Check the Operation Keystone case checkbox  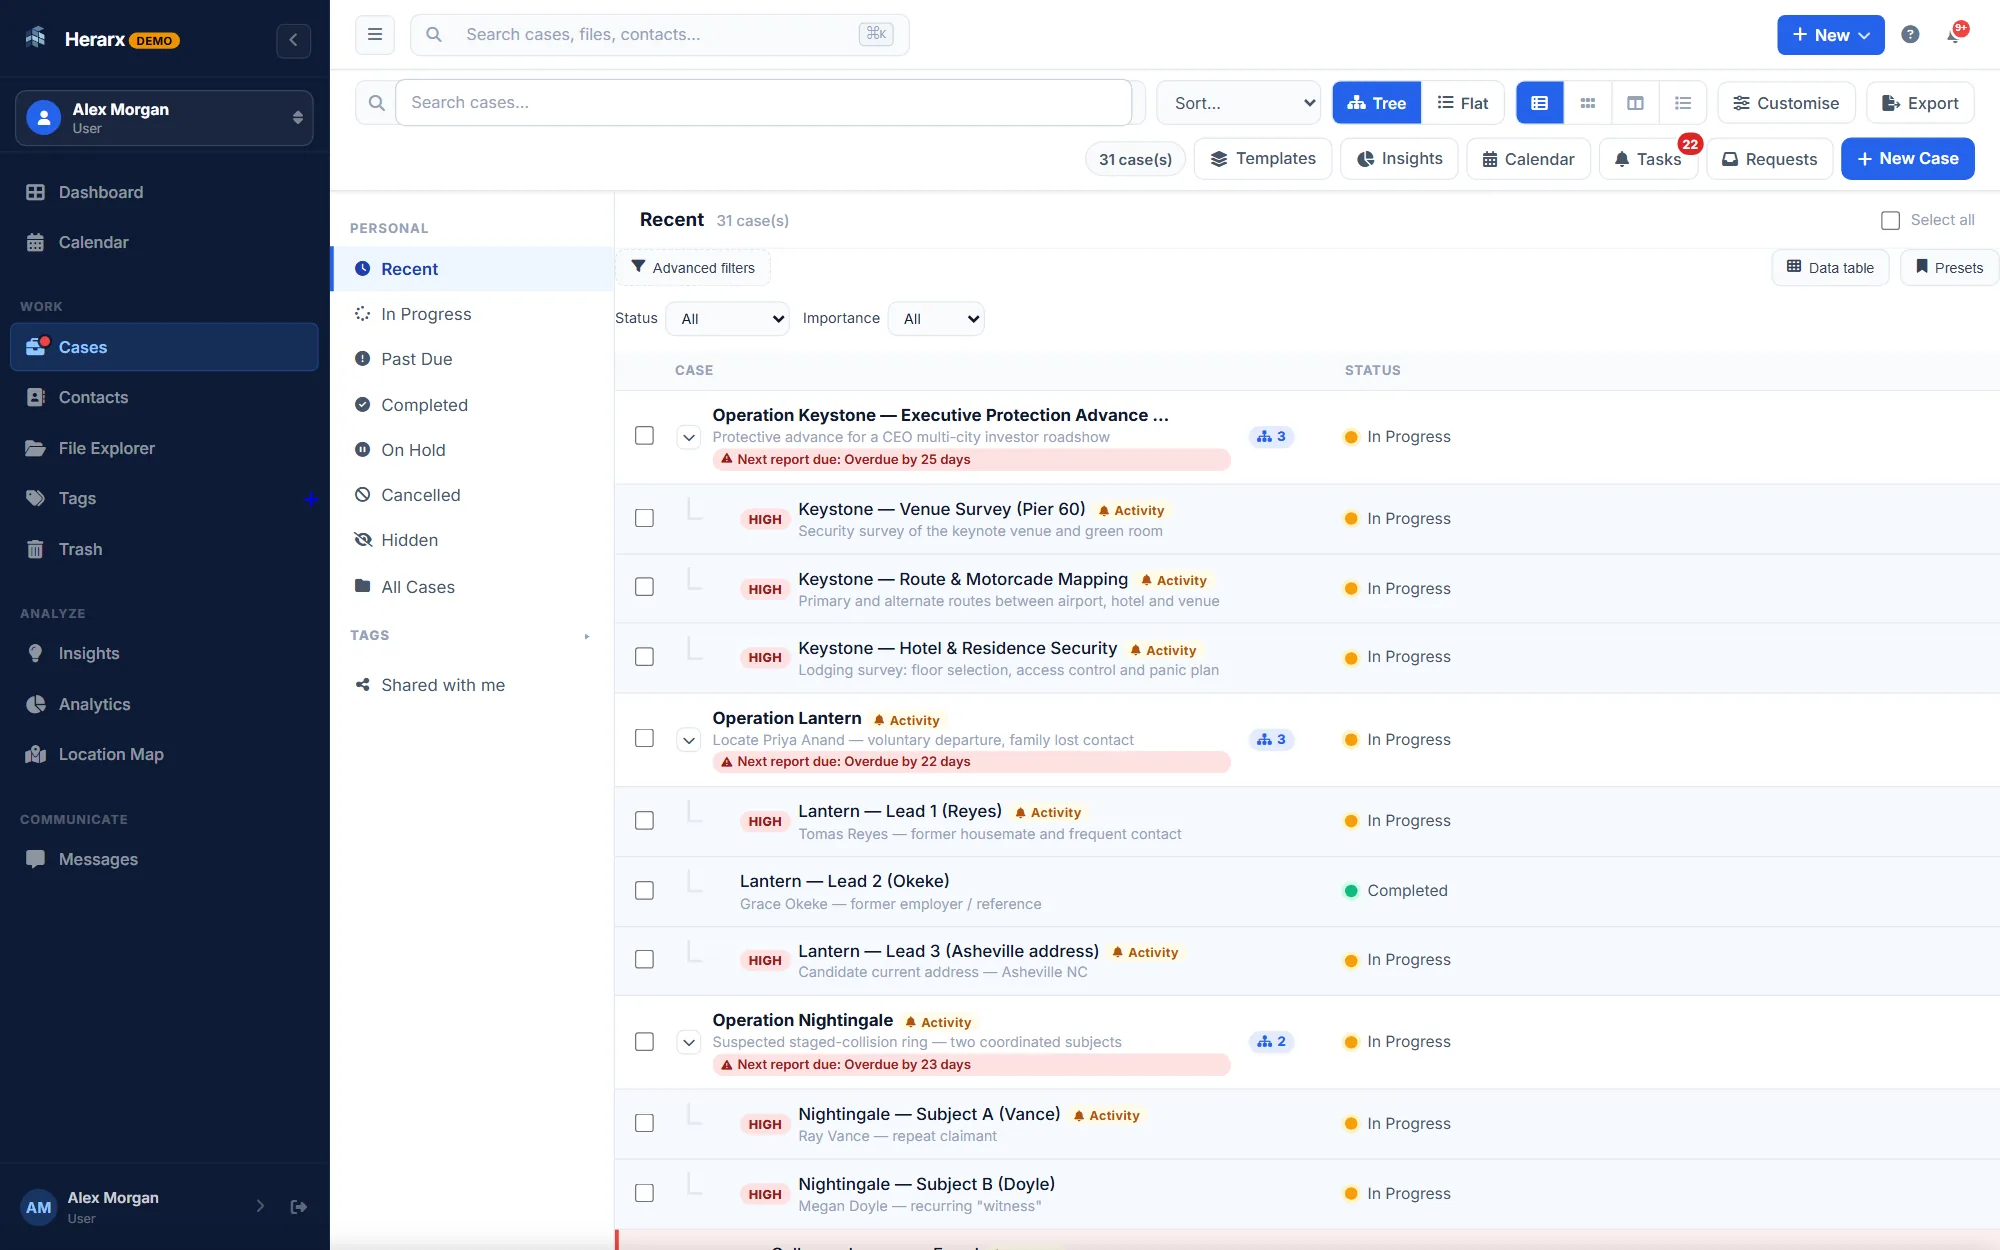(645, 436)
